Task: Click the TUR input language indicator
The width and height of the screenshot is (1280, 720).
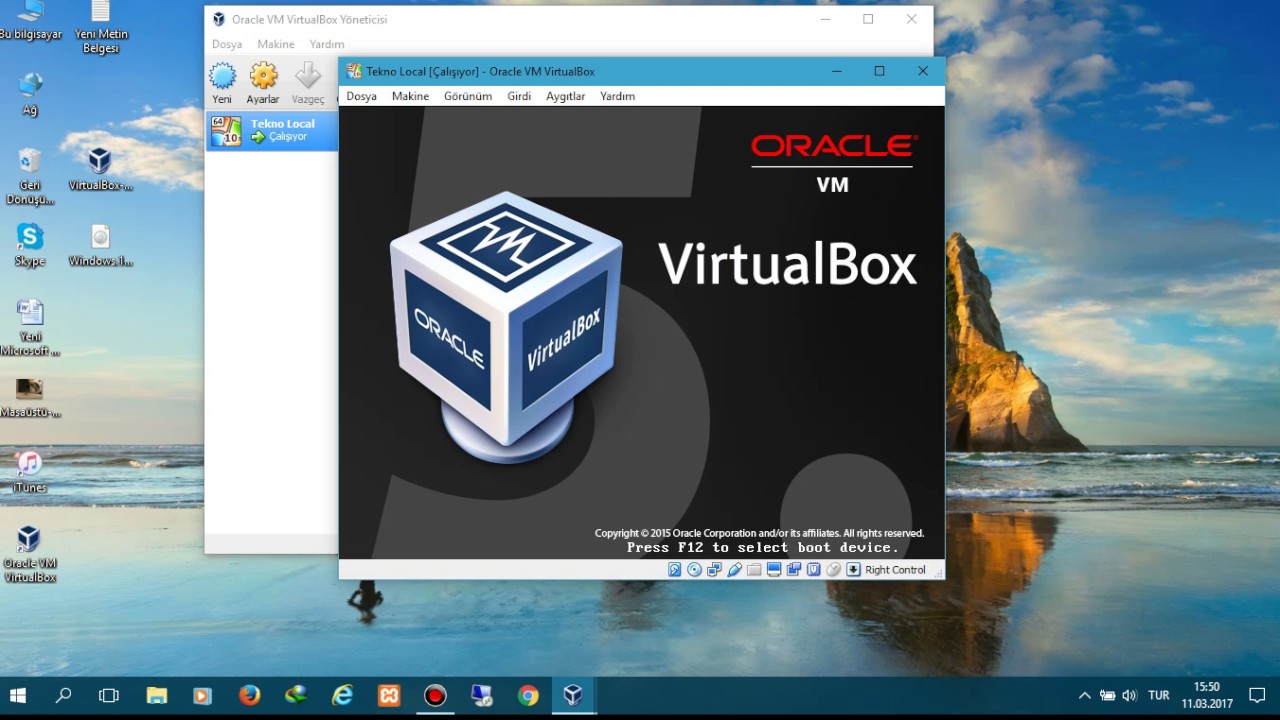Action: point(1159,696)
